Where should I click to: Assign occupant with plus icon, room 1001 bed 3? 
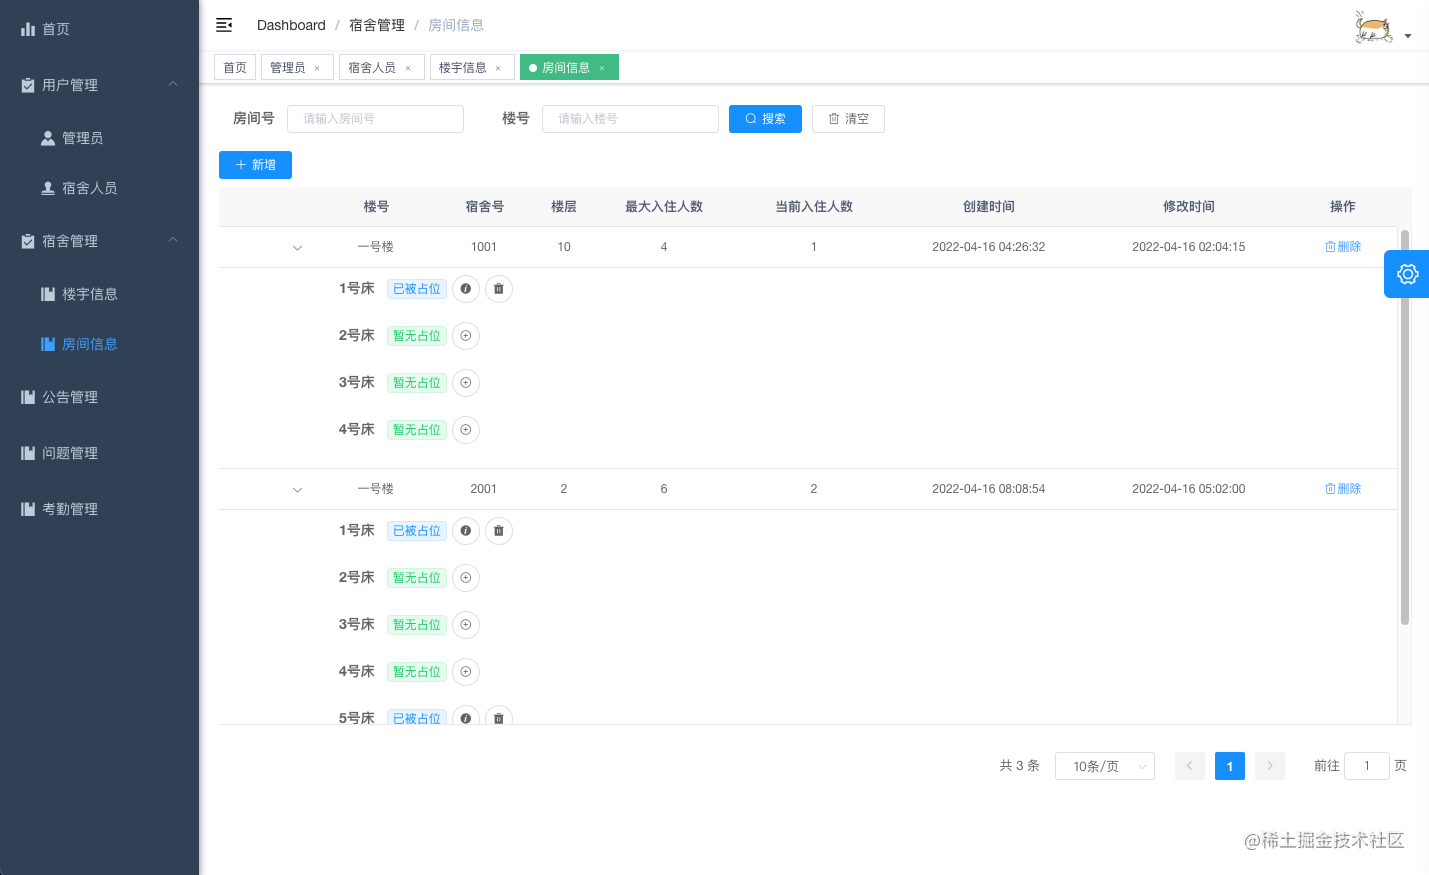pyautogui.click(x=466, y=383)
